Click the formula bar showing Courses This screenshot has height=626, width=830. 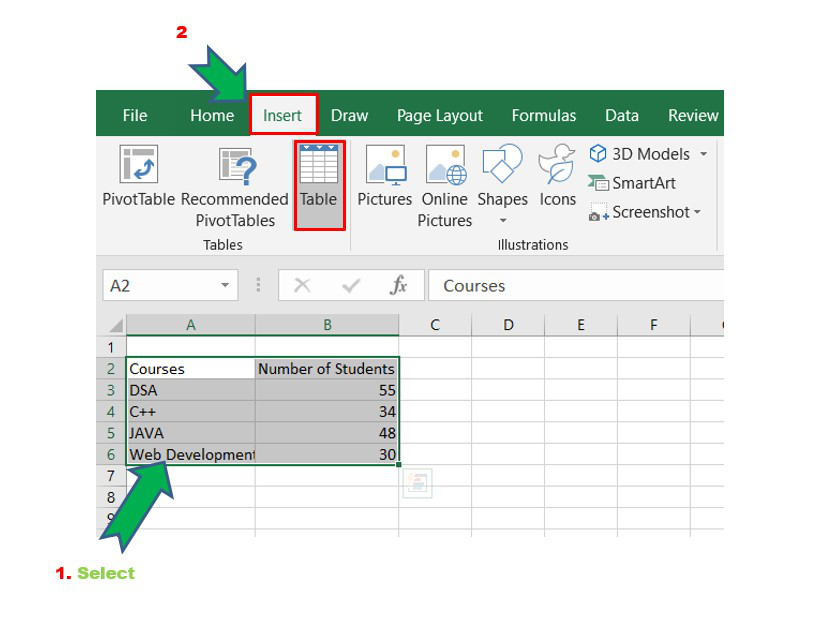click(x=576, y=286)
